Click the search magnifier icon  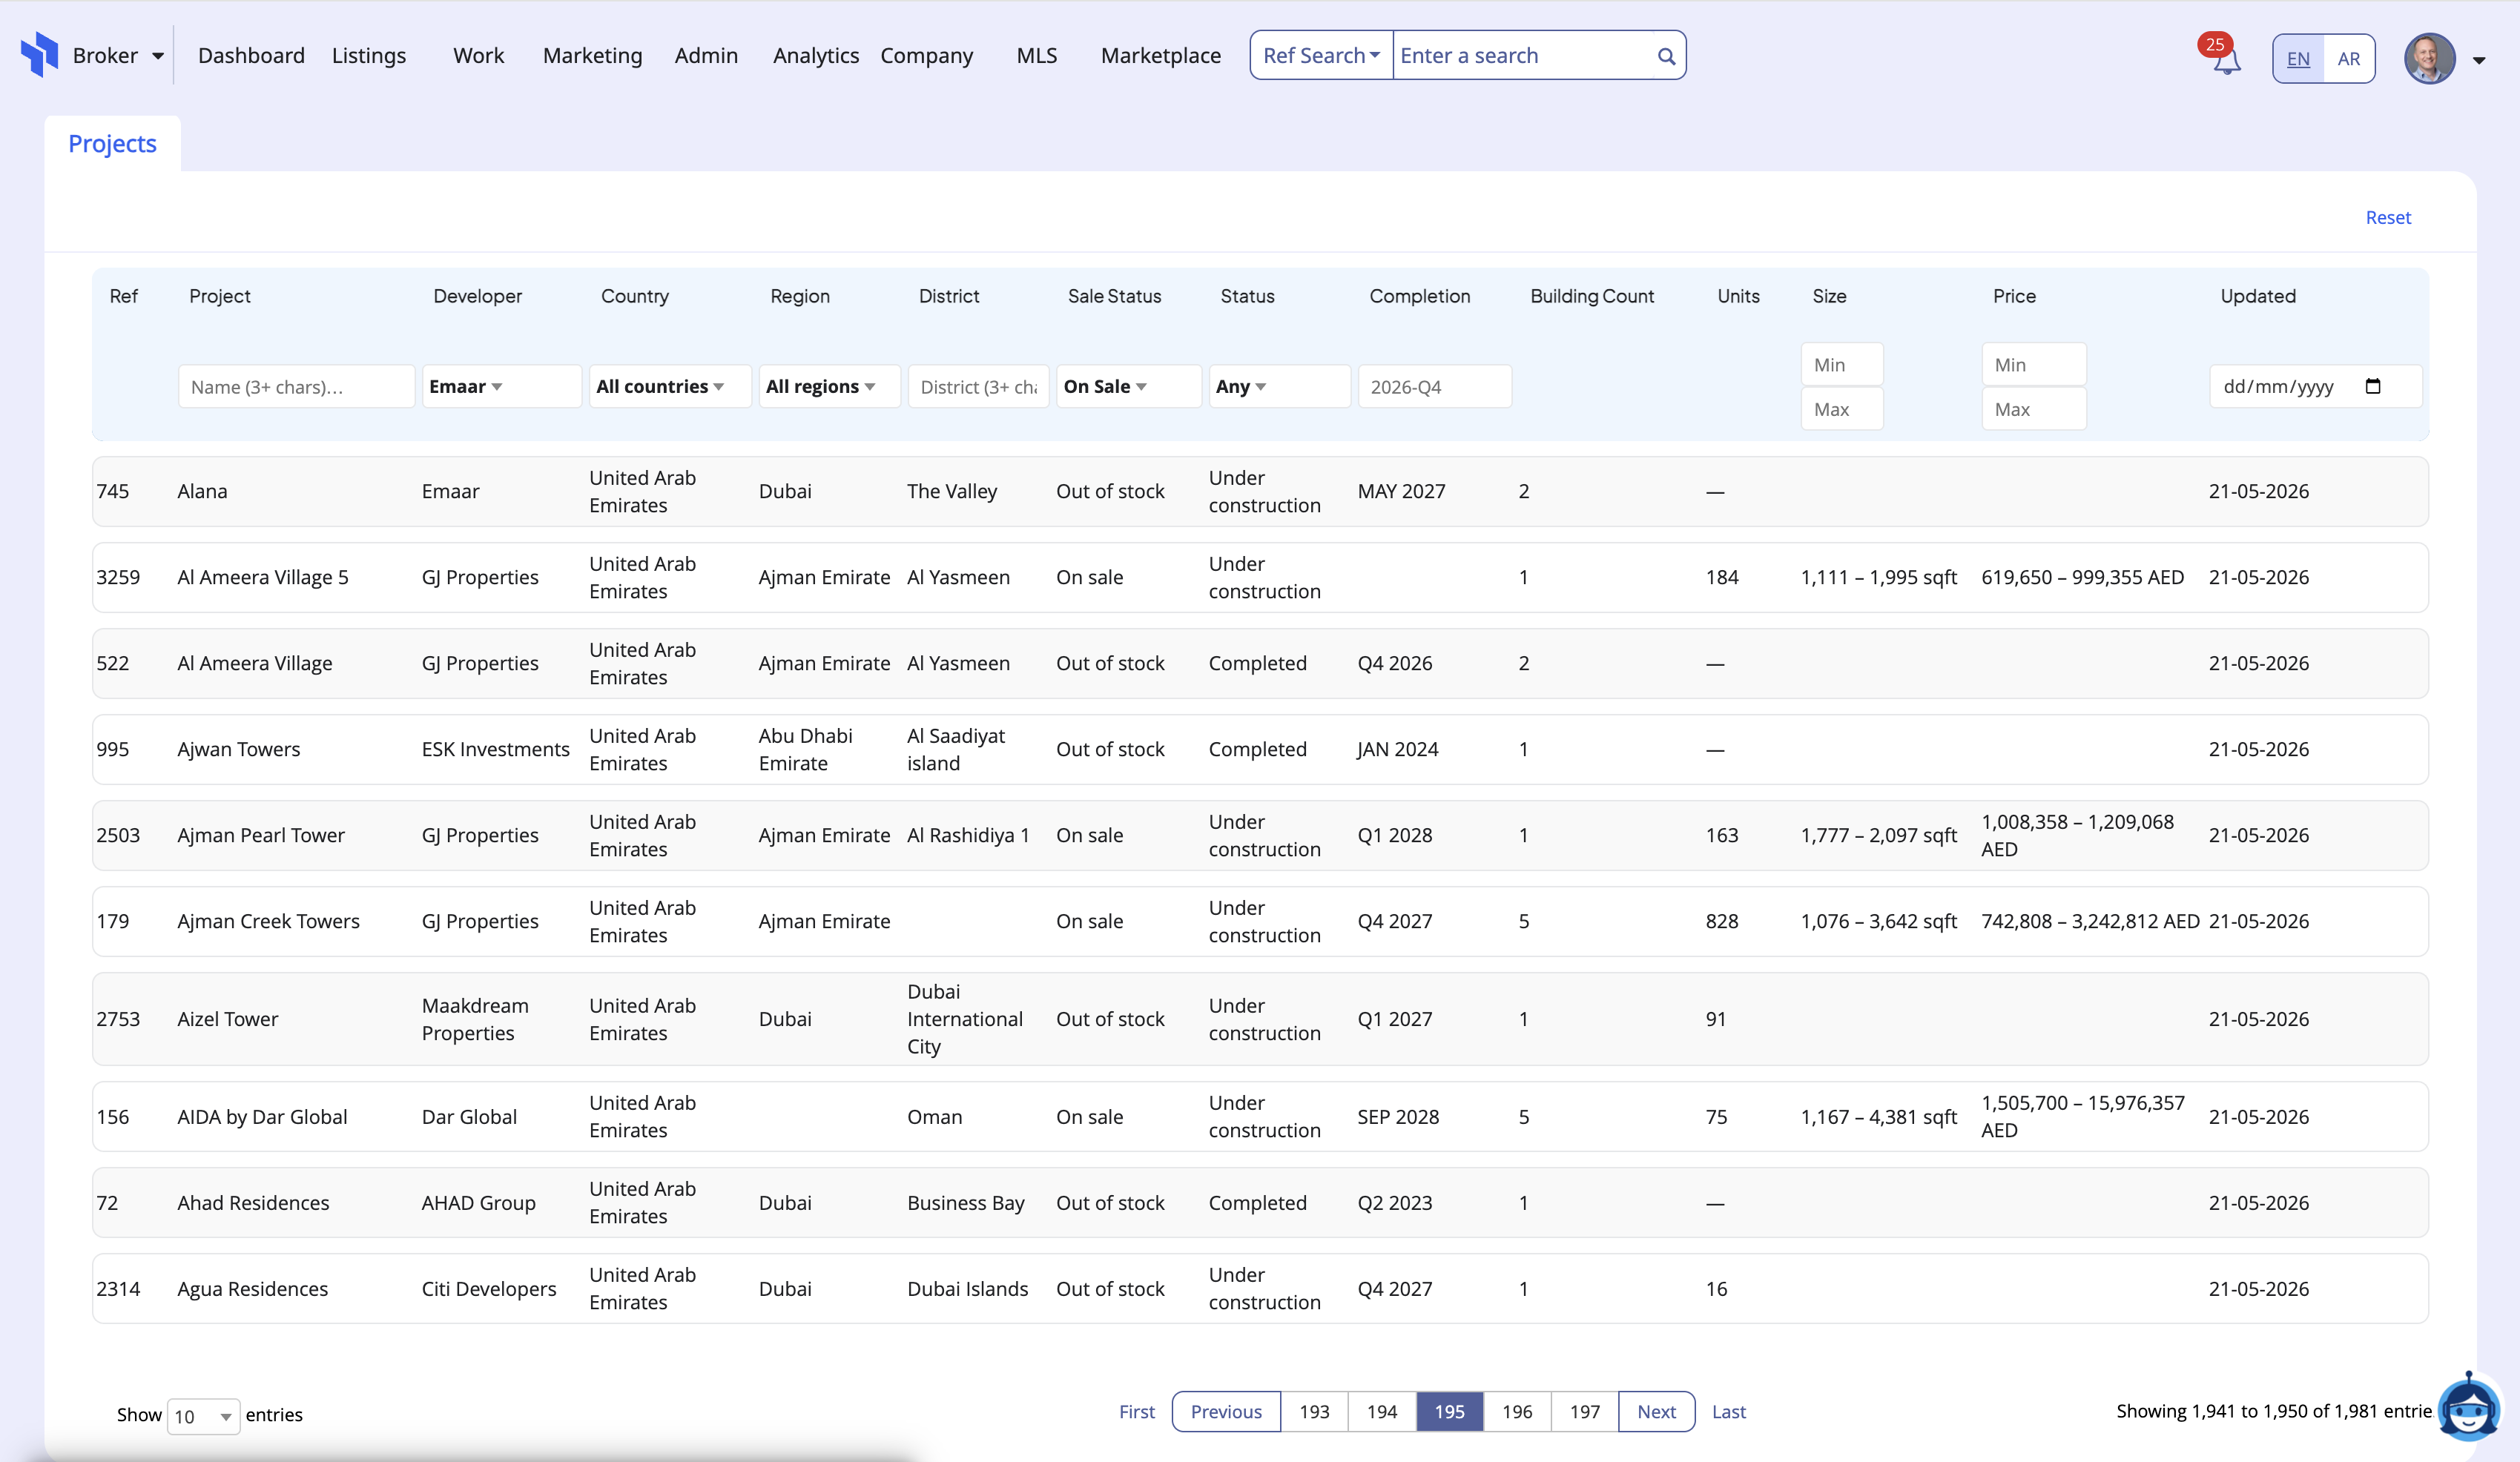pyautogui.click(x=1666, y=56)
